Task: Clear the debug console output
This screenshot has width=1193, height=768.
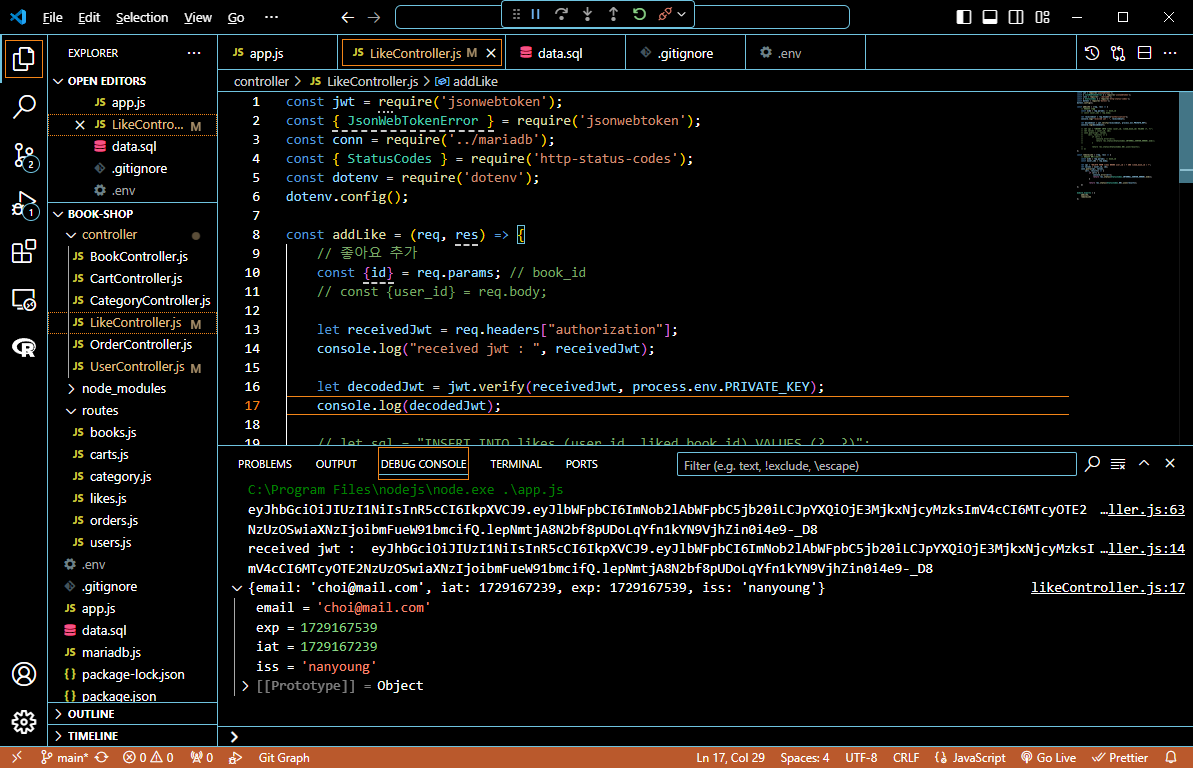Action: [1118, 464]
